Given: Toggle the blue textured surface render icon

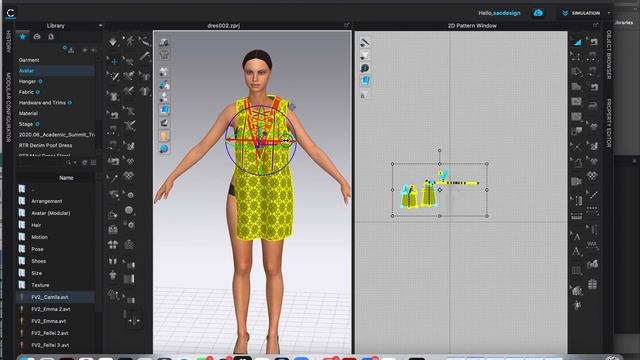Looking at the screenshot, I should pyautogui.click(x=164, y=109).
